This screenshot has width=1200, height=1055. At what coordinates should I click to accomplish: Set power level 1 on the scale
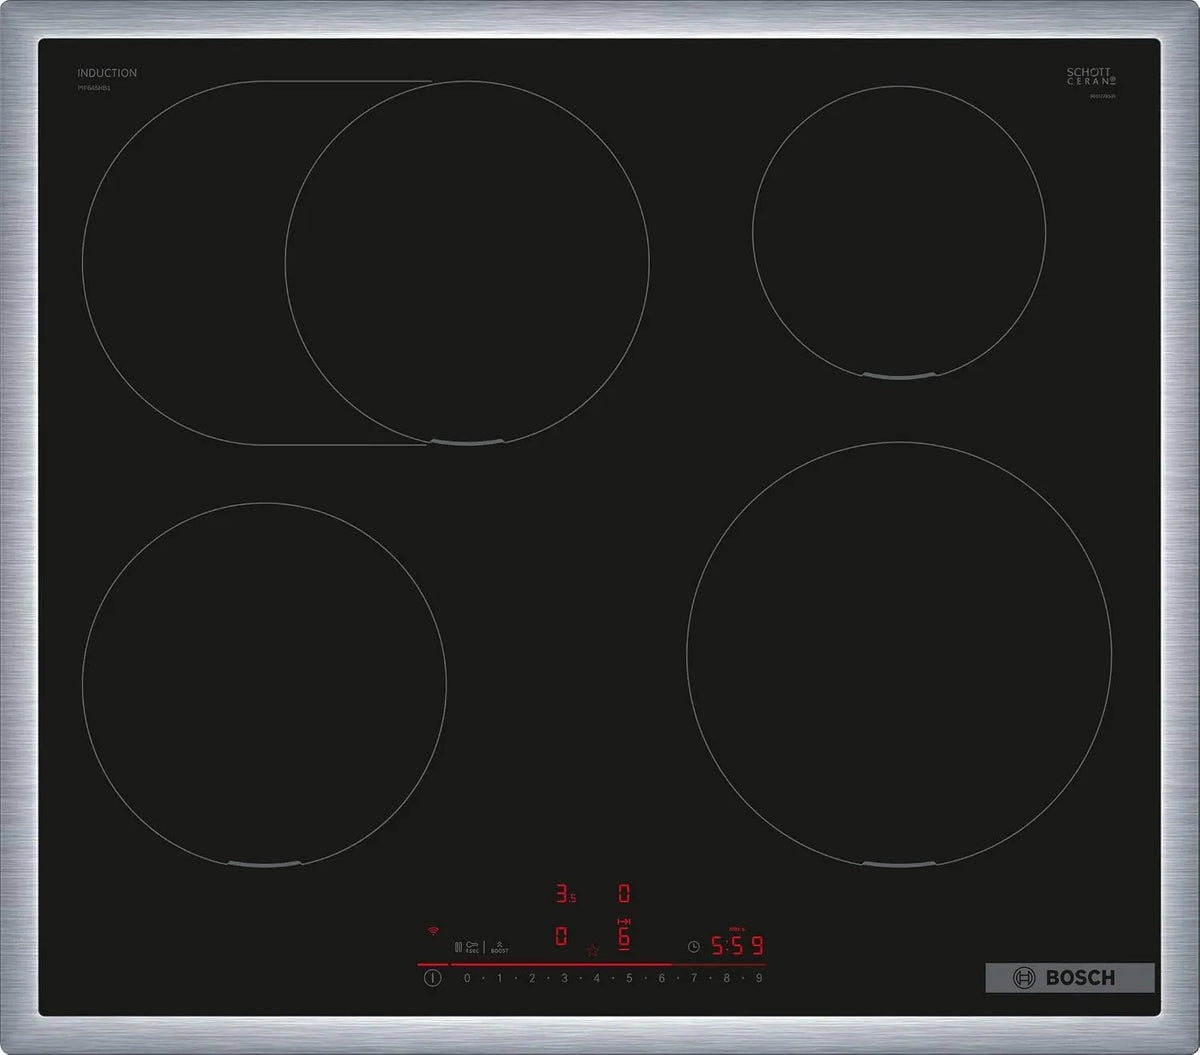pos(499,978)
